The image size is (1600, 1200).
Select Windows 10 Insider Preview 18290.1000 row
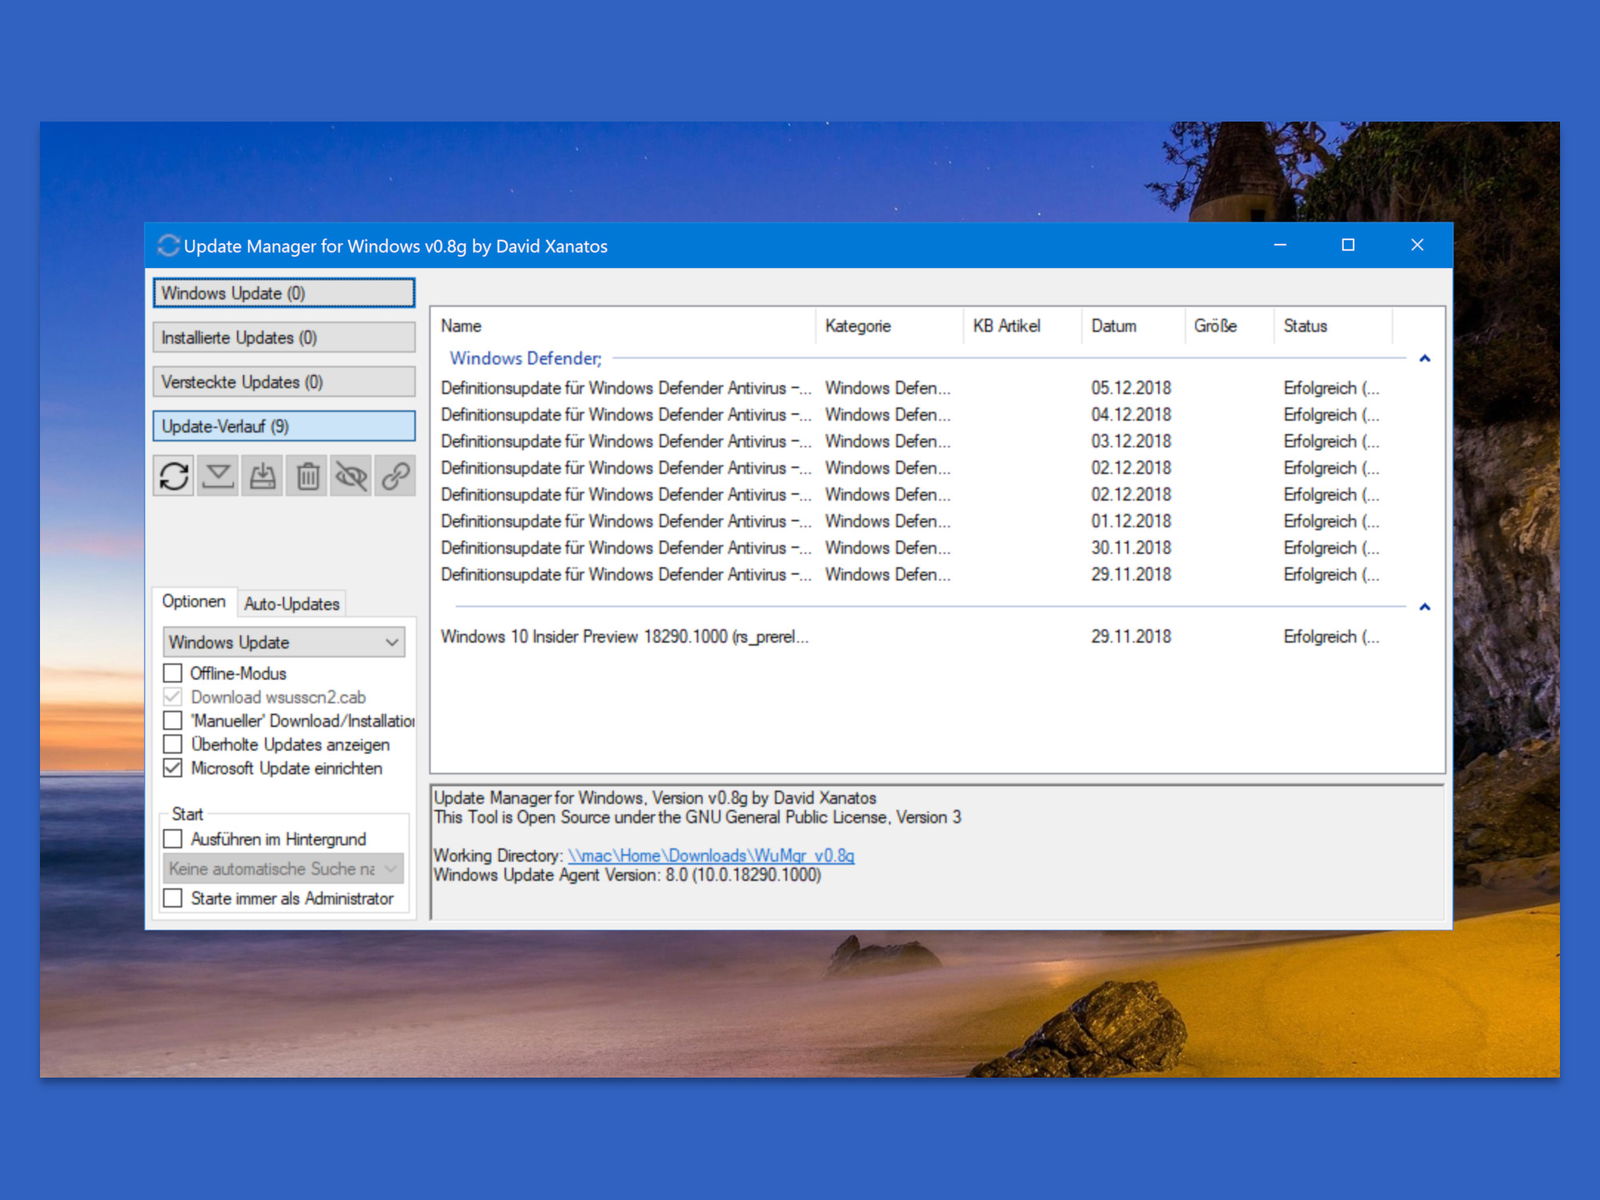[913, 637]
